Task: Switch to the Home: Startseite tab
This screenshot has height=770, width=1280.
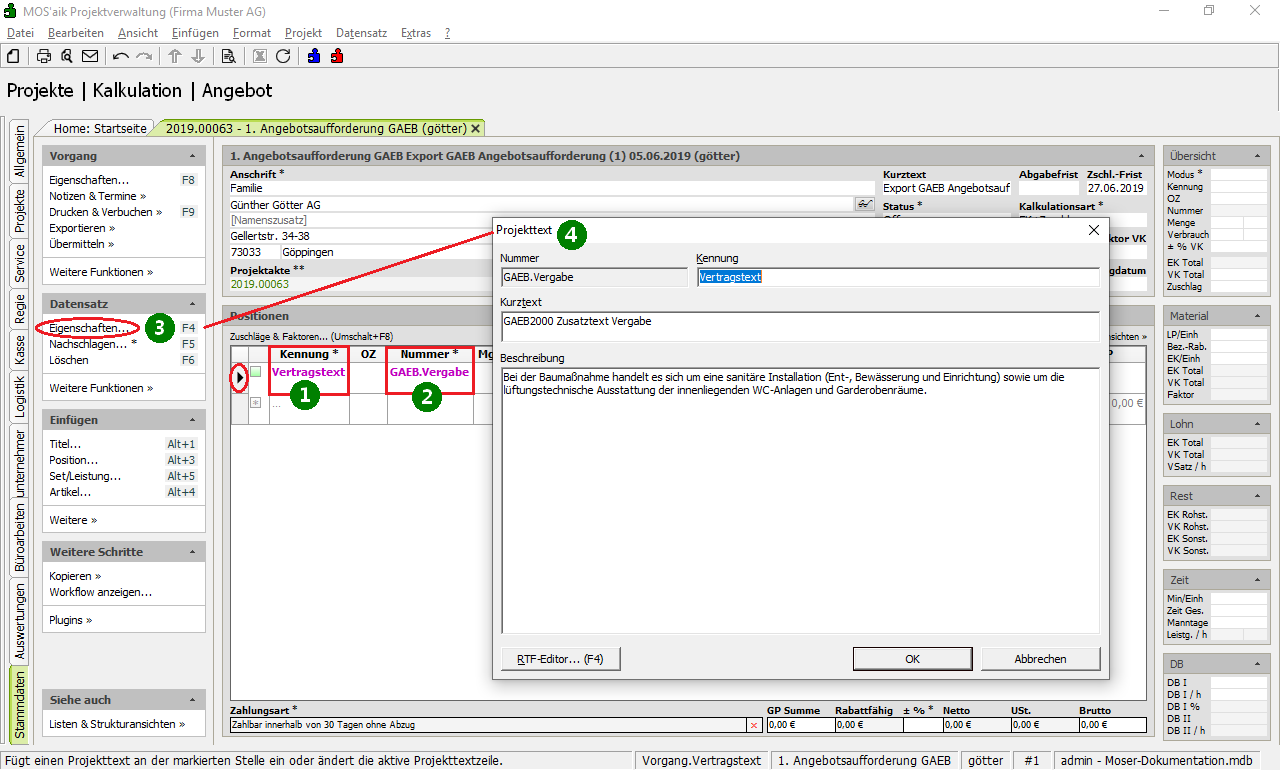Action: point(100,128)
